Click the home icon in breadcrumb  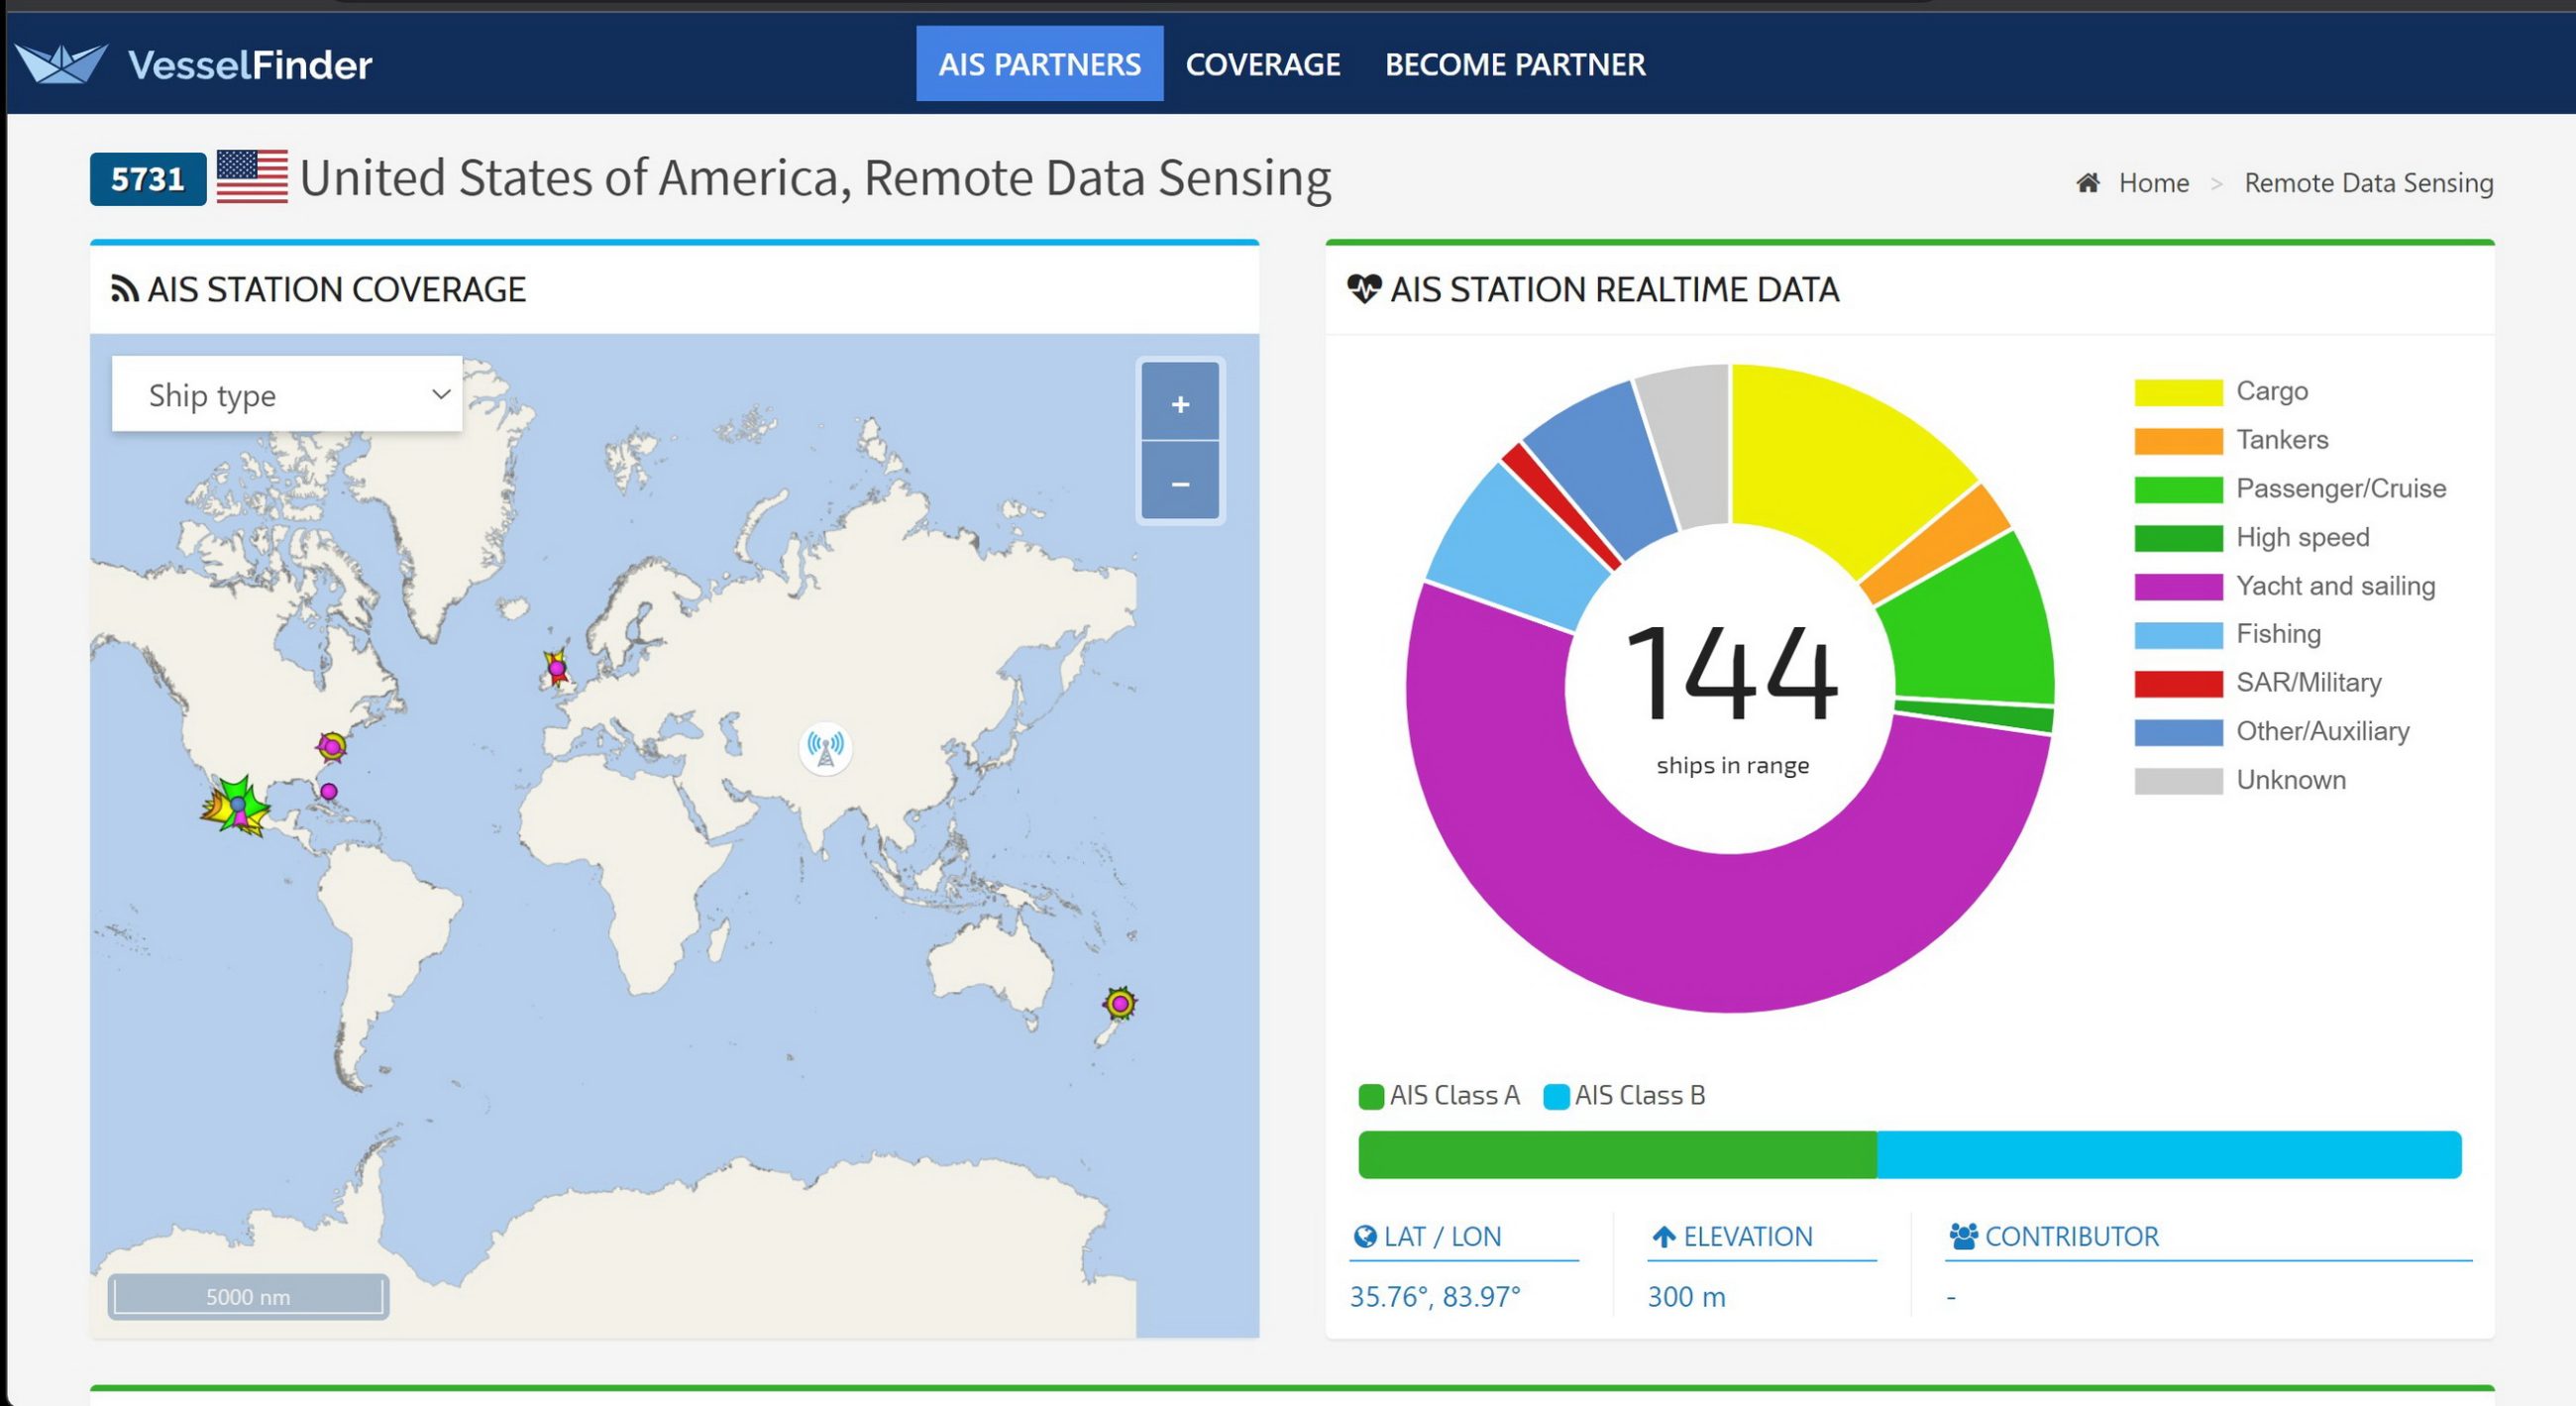(2087, 183)
